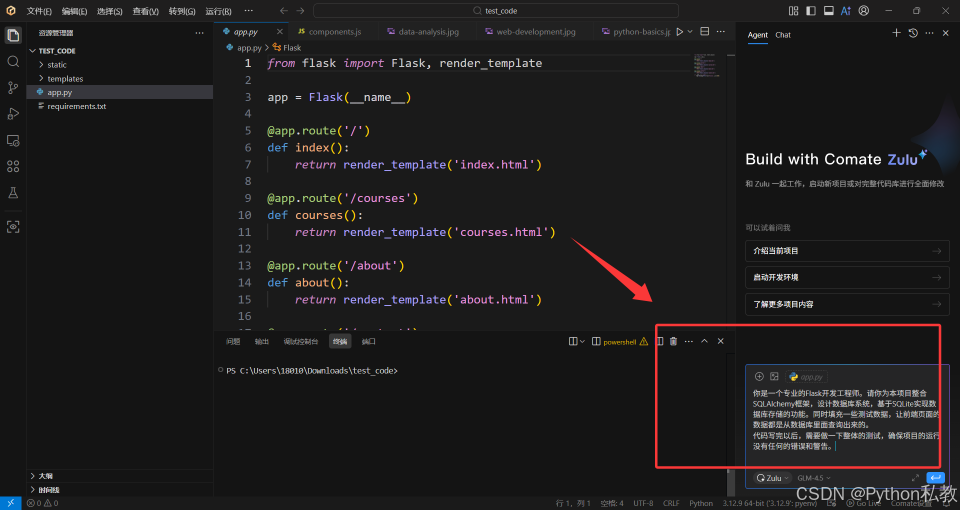
Task: Maximize terminal panel with up chevron
Action: tap(704, 341)
